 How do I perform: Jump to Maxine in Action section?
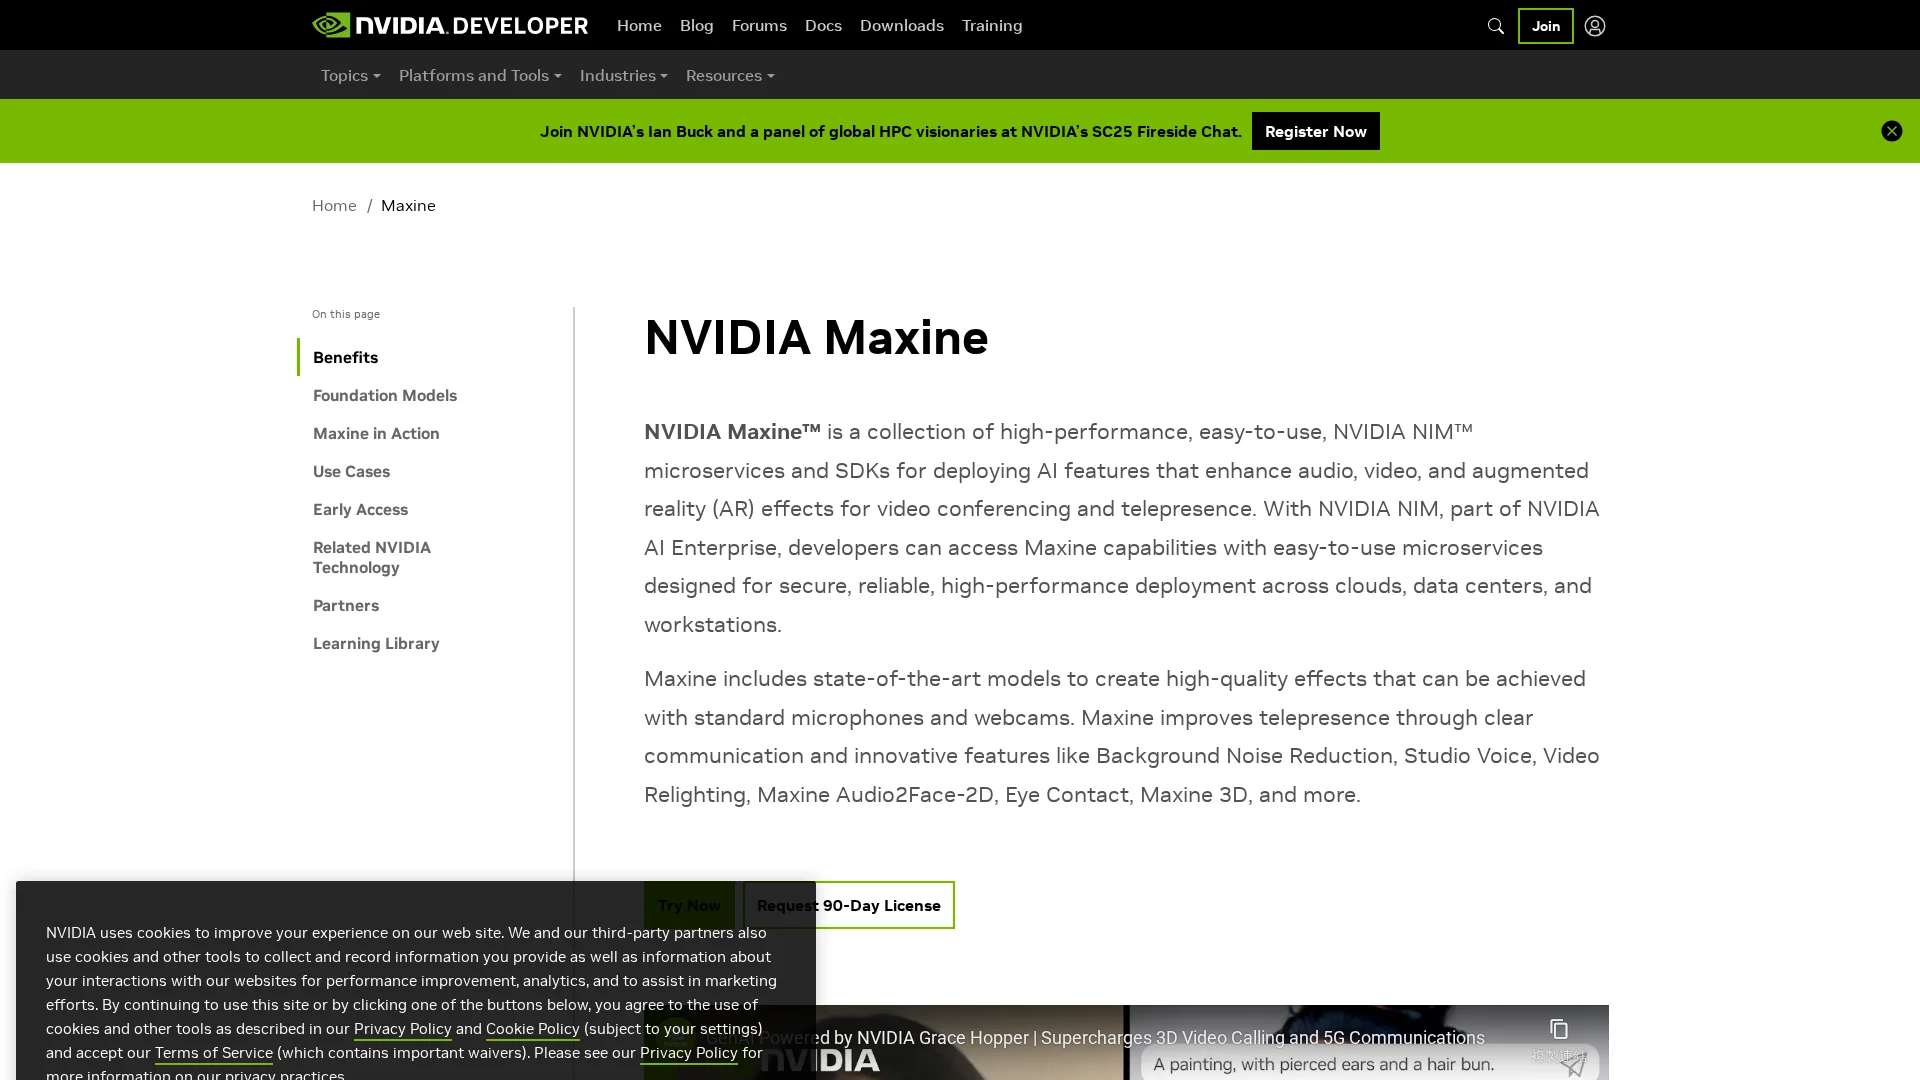pos(375,433)
